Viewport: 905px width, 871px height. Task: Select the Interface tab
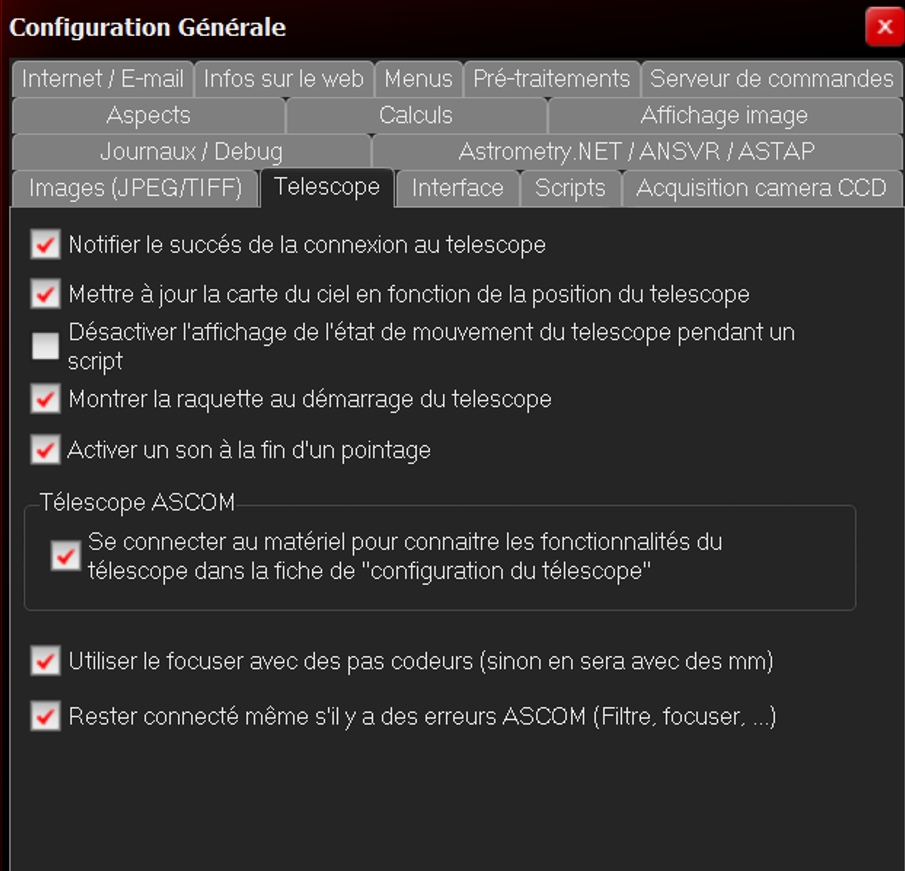457,188
